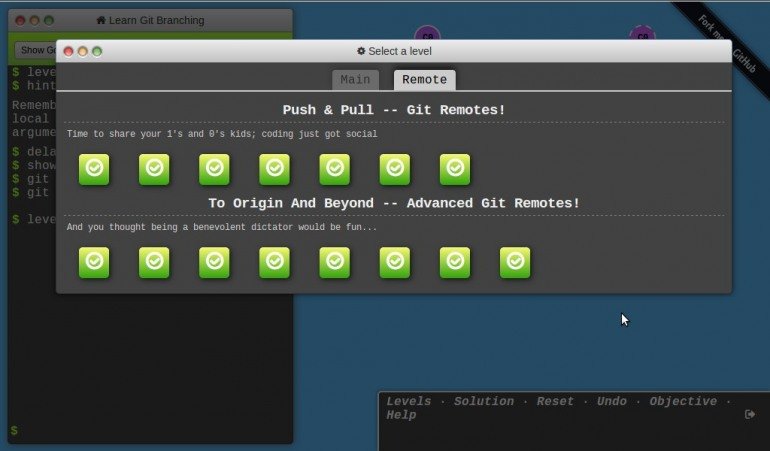Switch to the Main levels tab

pos(355,80)
